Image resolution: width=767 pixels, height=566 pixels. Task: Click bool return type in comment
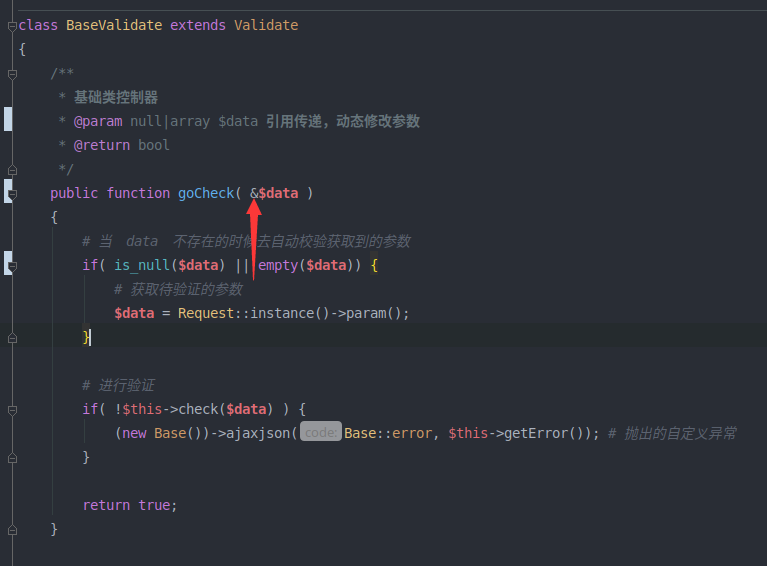click(x=154, y=145)
